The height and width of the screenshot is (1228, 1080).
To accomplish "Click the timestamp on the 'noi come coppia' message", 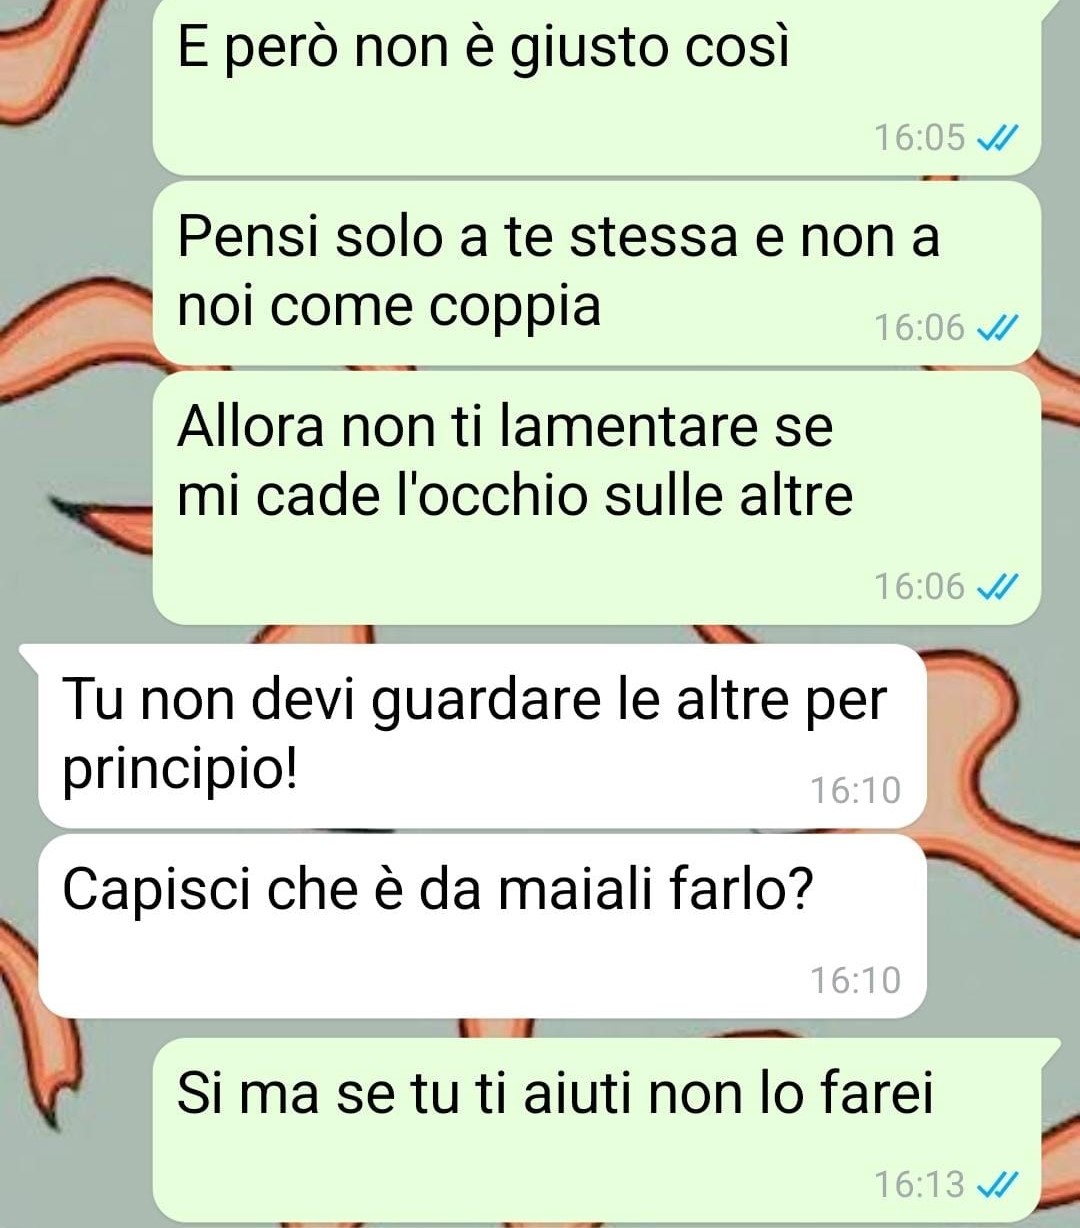I will [x=920, y=327].
